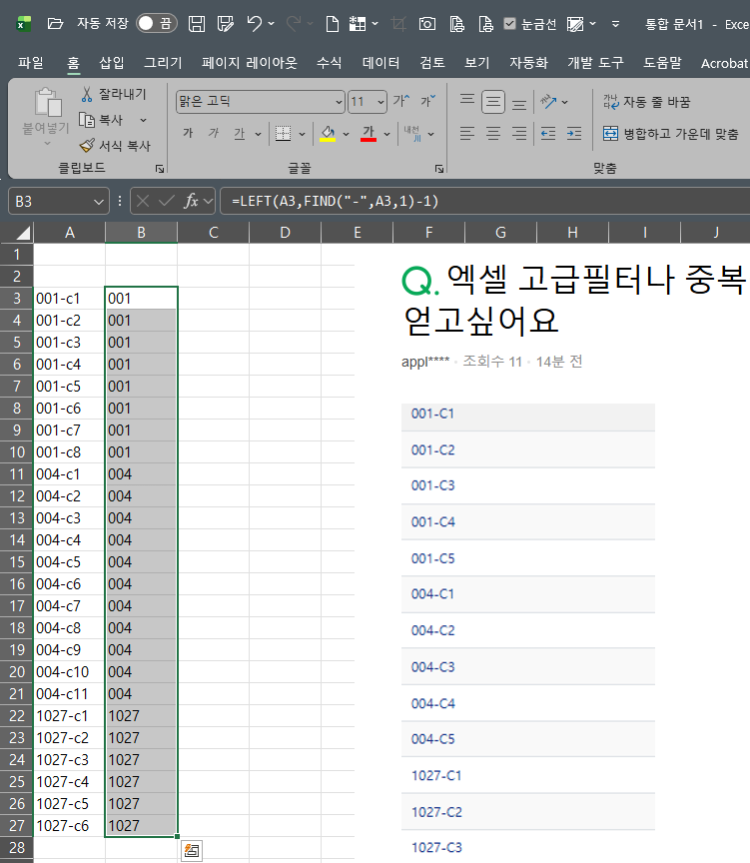Screen dimensions: 750x863
Task: Open the 개발 도구 ribbon tab
Action: [595, 63]
